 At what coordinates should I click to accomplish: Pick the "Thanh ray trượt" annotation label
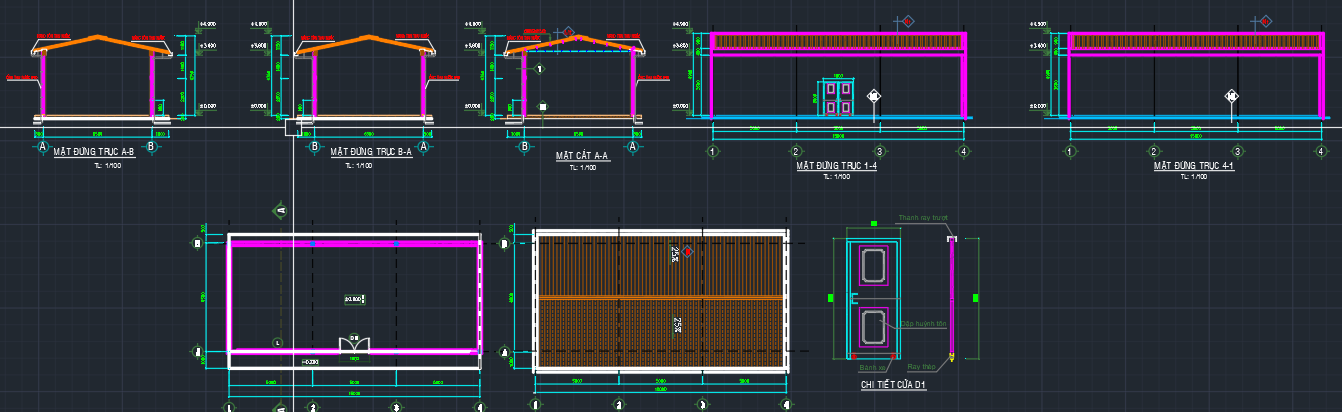[922, 217]
